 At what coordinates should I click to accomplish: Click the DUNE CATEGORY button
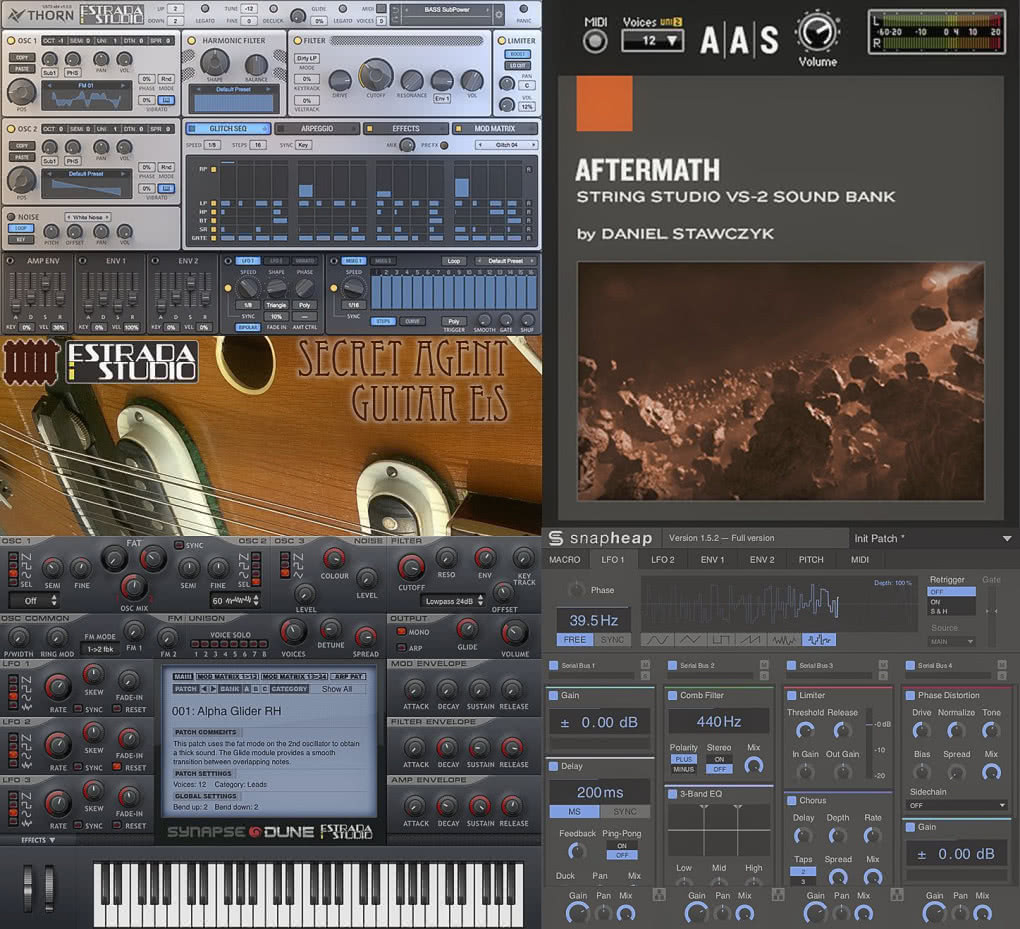[x=289, y=688]
